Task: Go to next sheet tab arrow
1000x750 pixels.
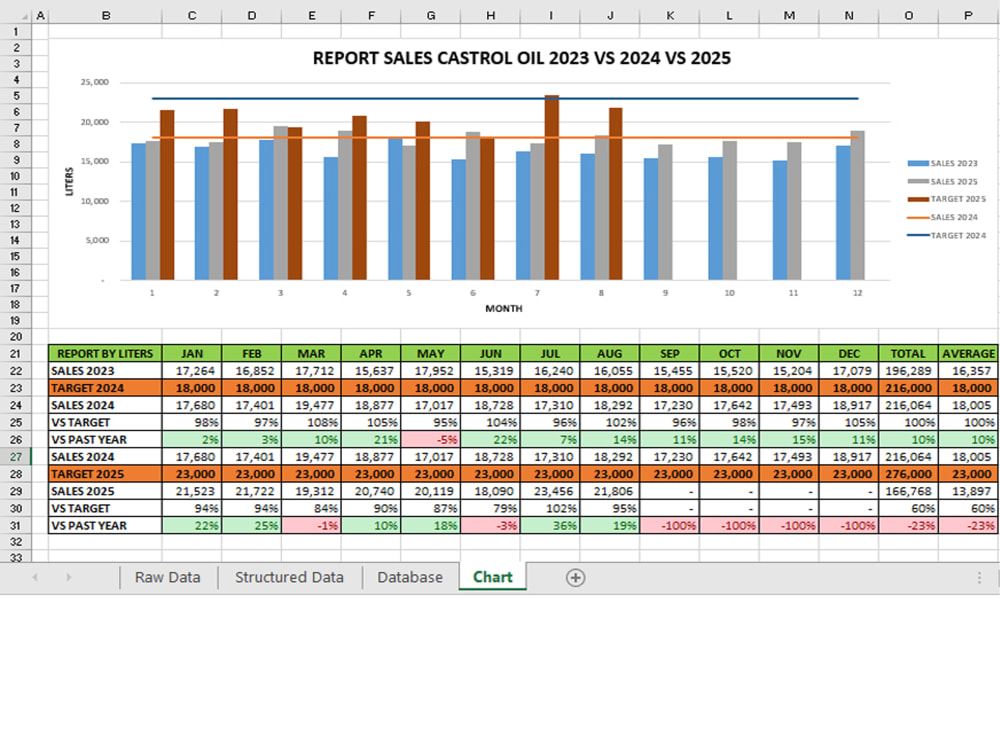Action: click(x=69, y=577)
